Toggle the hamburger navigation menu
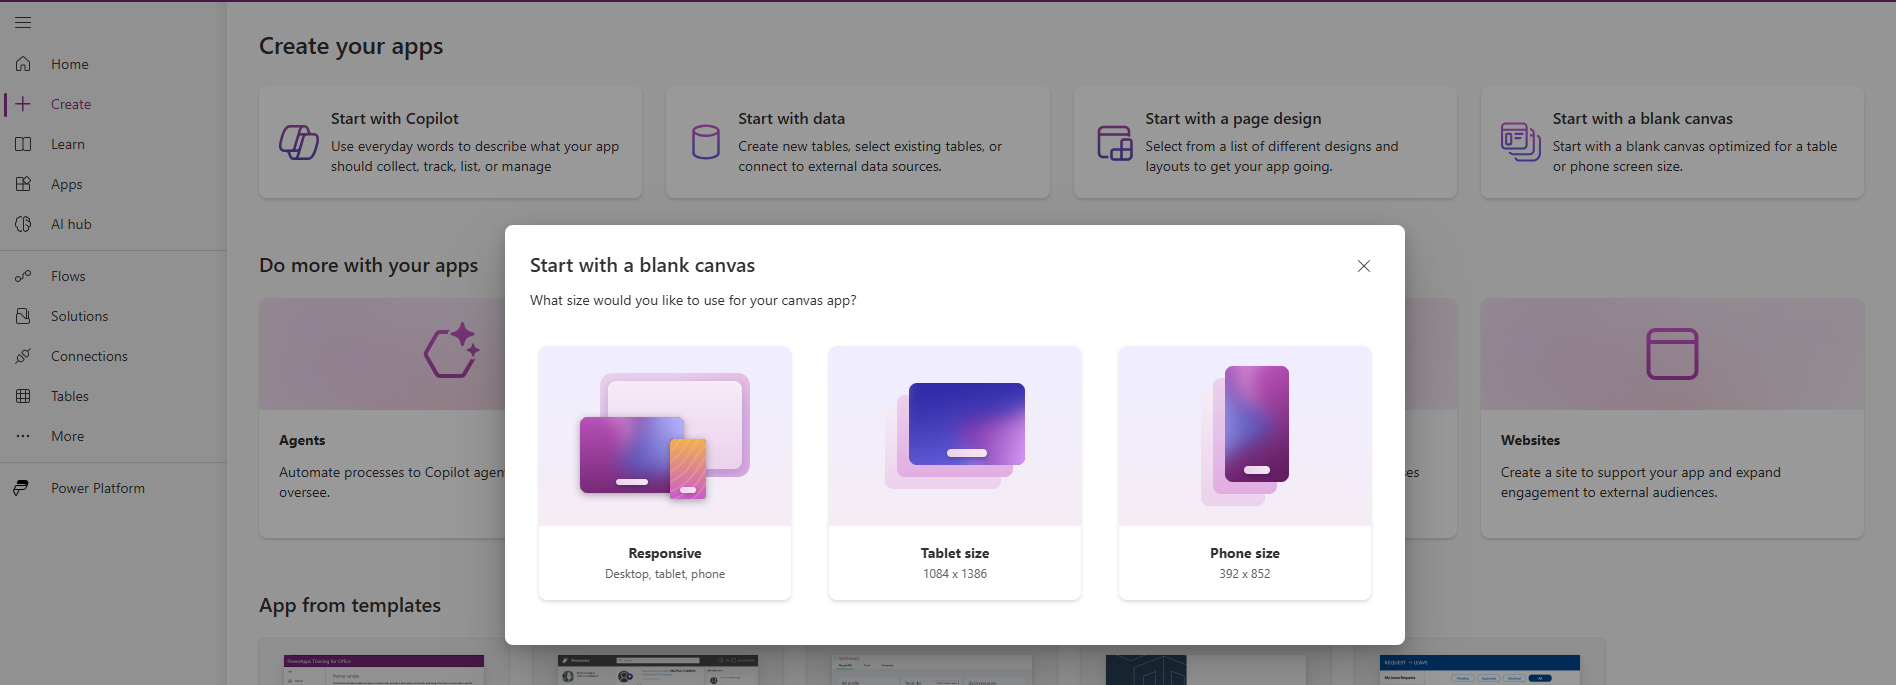 [x=23, y=22]
